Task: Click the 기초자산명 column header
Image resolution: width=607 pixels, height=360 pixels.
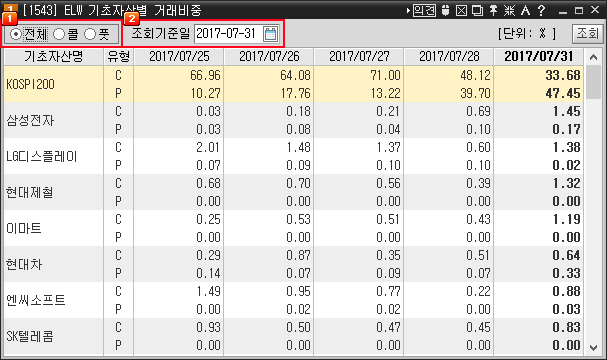Action: [x=54, y=57]
